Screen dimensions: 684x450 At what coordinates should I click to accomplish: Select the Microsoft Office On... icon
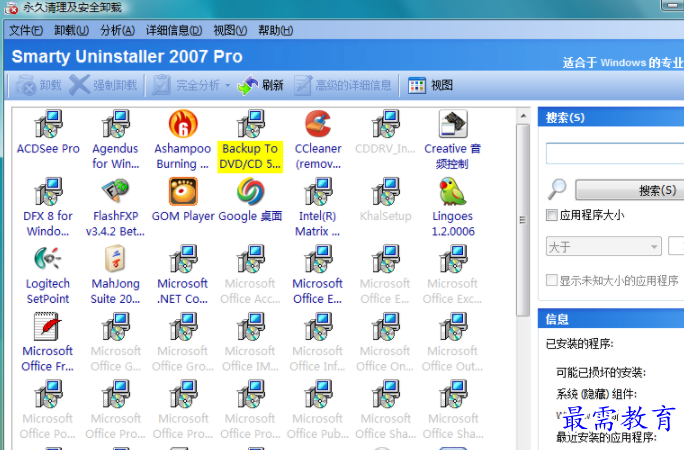point(386,327)
